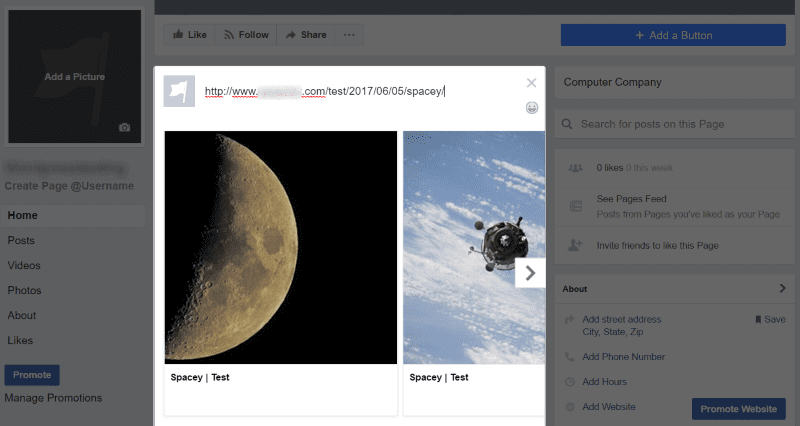The width and height of the screenshot is (800, 426).
Task: Click the Search for posts on this Page field
Action: pyautogui.click(x=674, y=124)
